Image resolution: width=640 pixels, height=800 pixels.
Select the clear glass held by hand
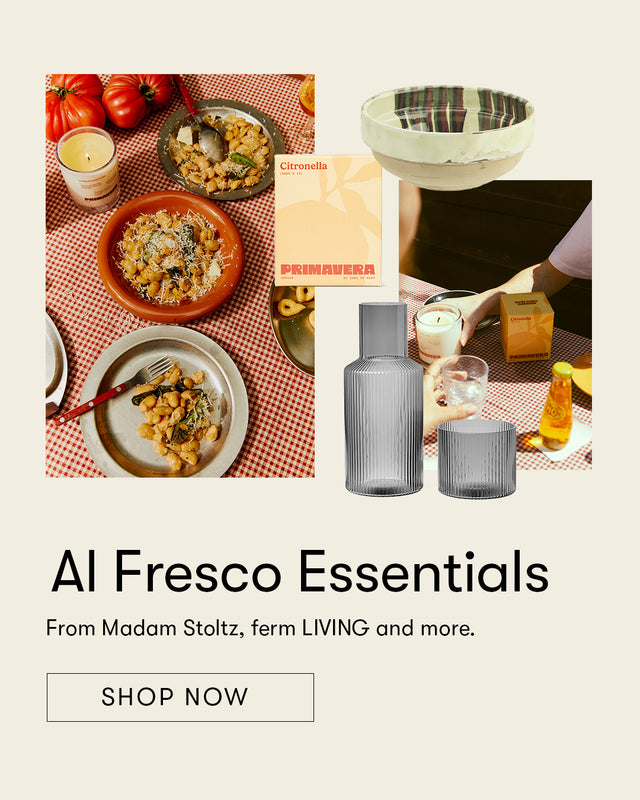point(464,388)
